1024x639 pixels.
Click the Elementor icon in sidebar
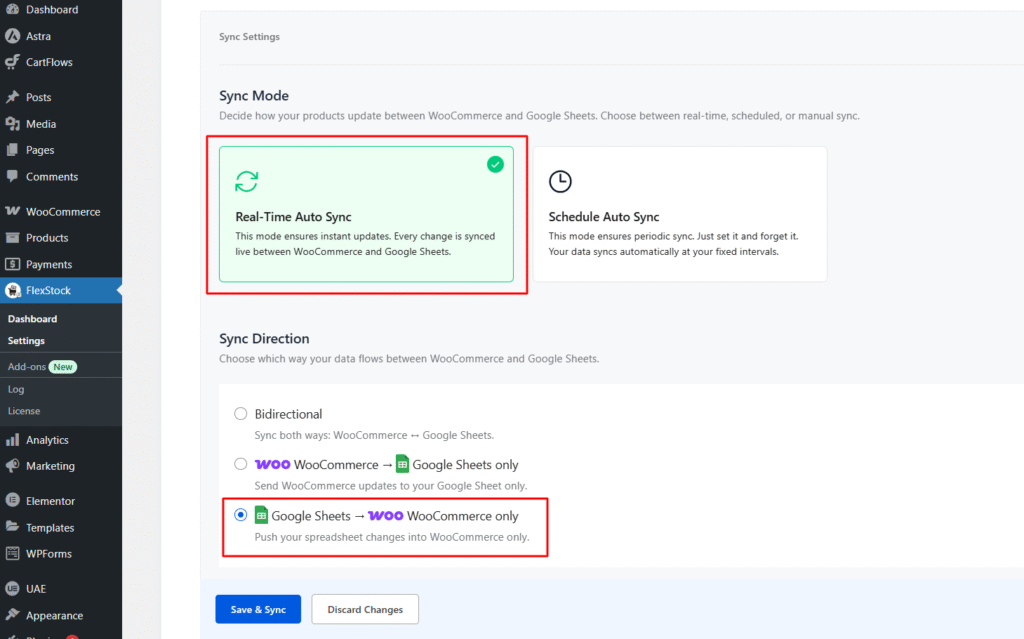coord(12,500)
